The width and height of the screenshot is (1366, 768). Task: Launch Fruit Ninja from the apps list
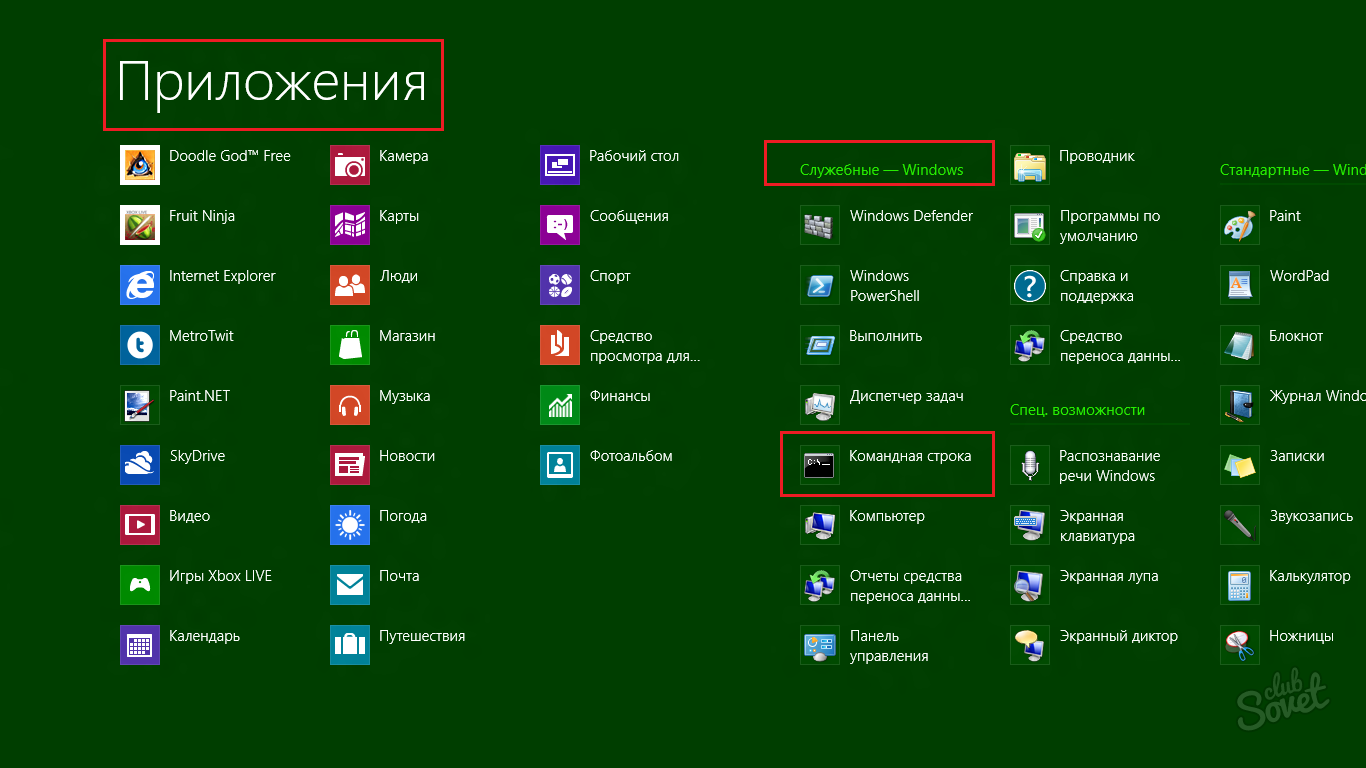coord(140,225)
